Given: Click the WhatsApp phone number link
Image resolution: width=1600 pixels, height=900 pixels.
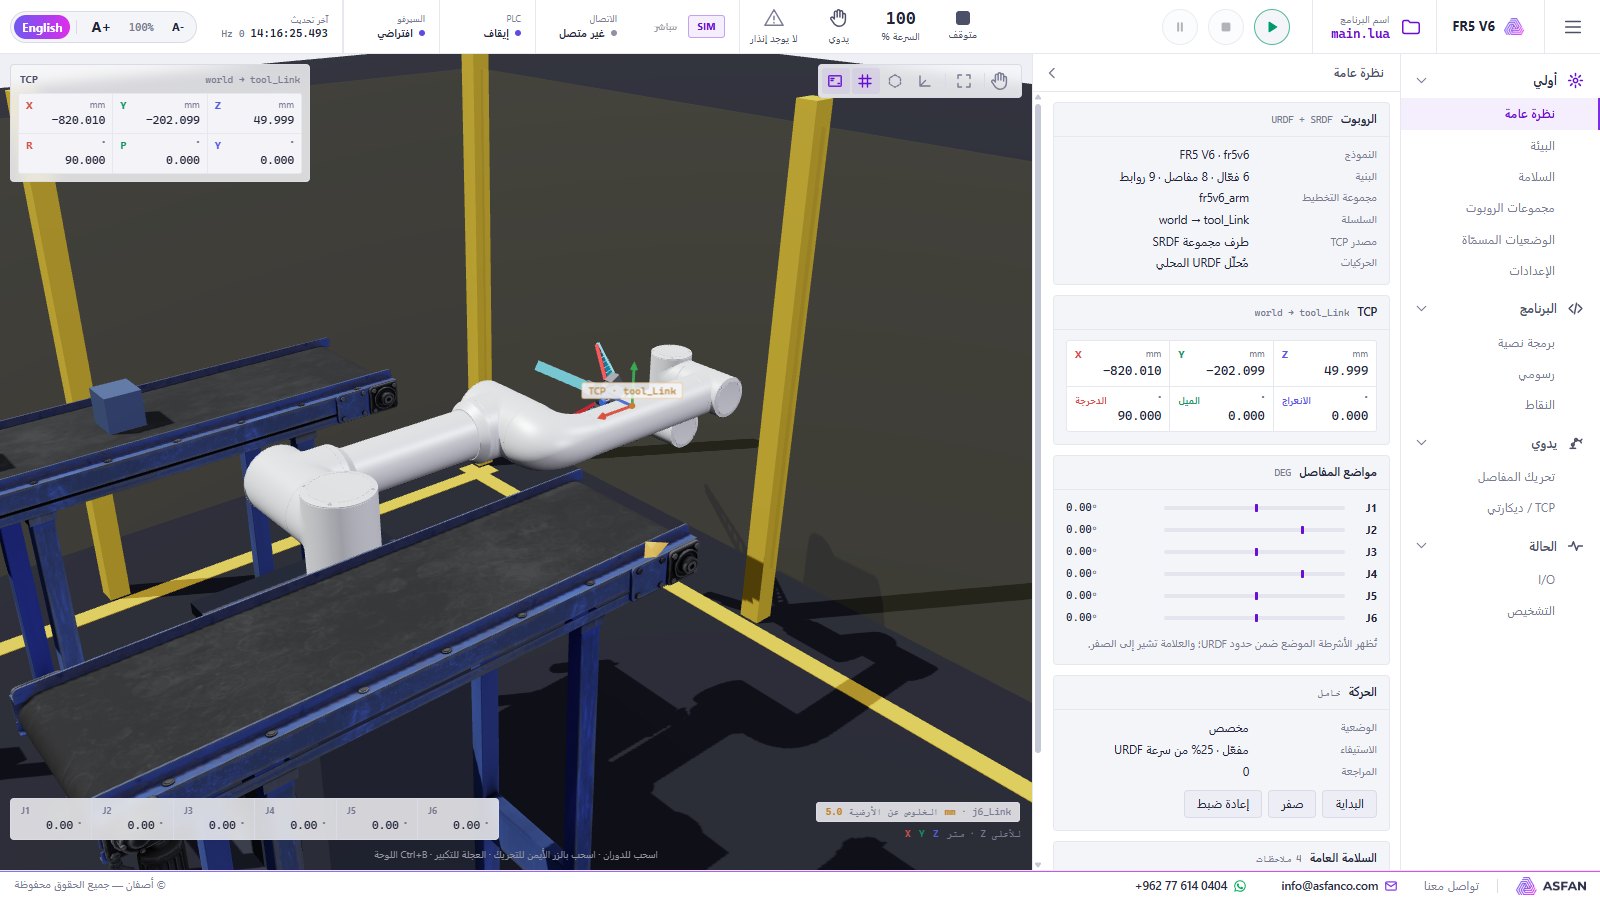Looking at the screenshot, I should [1190, 886].
